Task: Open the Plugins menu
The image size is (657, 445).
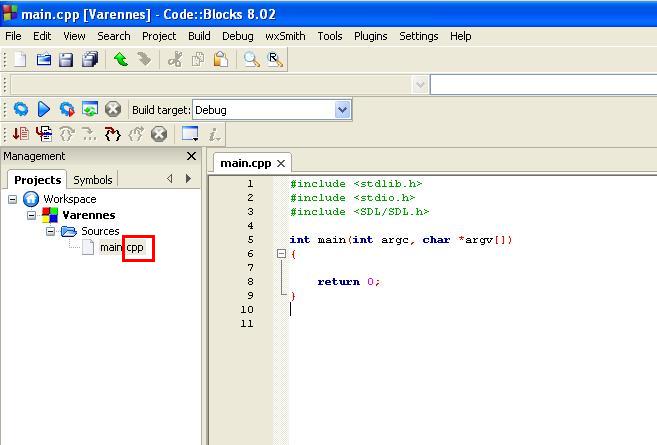Action: pyautogui.click(x=371, y=36)
